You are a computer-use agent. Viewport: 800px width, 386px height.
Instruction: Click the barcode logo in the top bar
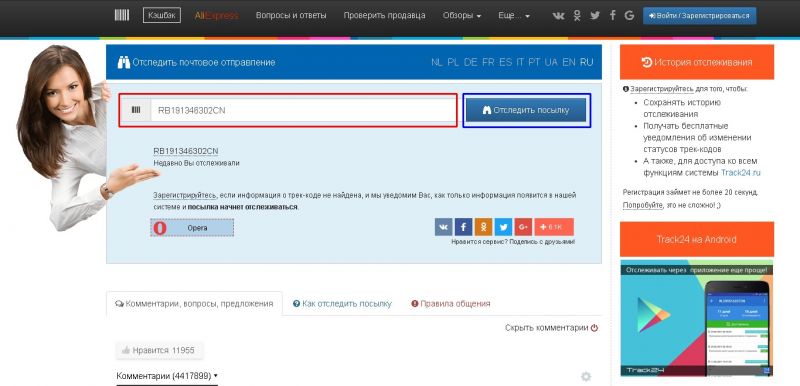[121, 15]
